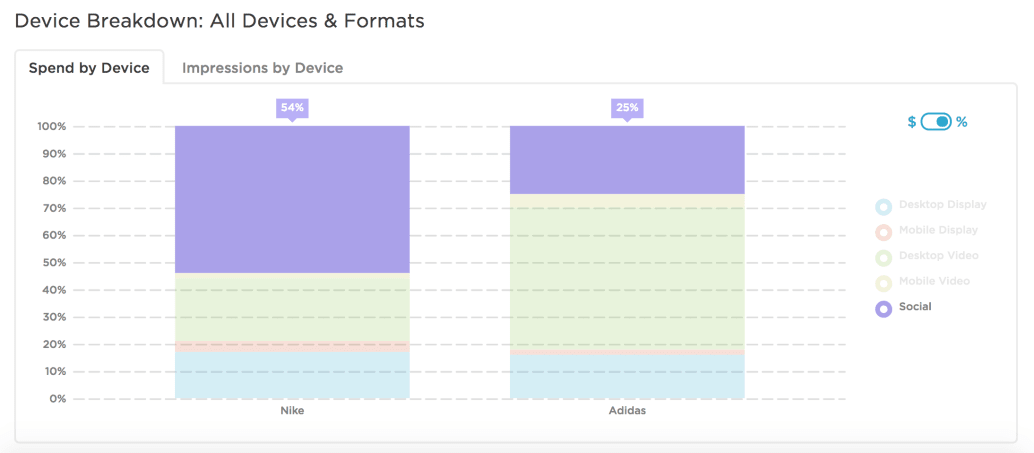Toggle Social legend circle
1034x453 pixels.
[883, 309]
